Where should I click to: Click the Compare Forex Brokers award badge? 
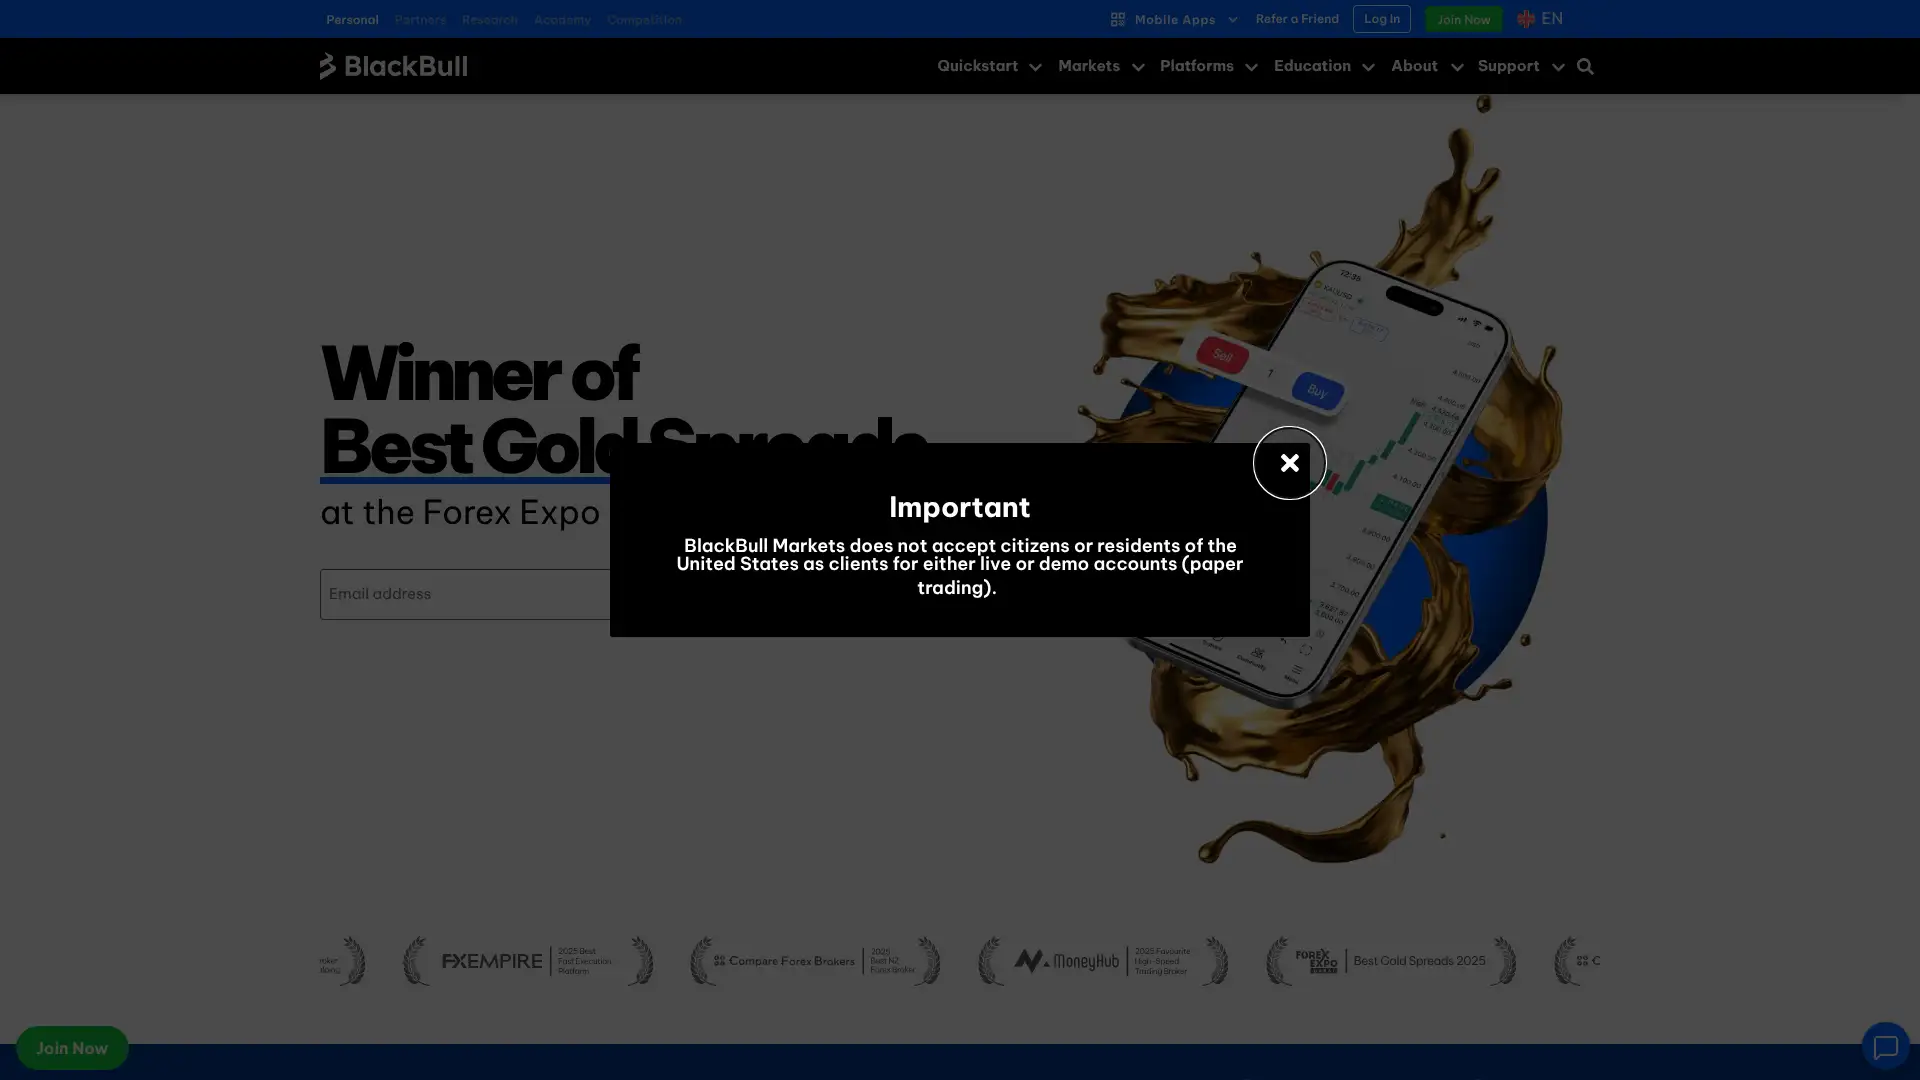click(x=815, y=961)
